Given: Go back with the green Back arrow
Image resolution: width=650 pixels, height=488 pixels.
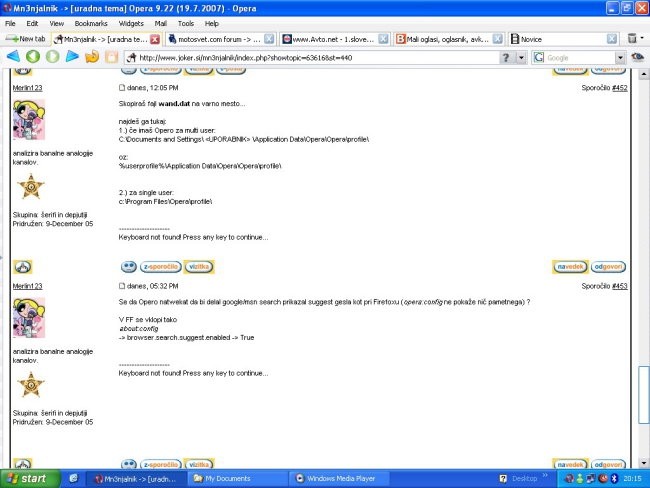Looking at the screenshot, I should click(x=33, y=57).
